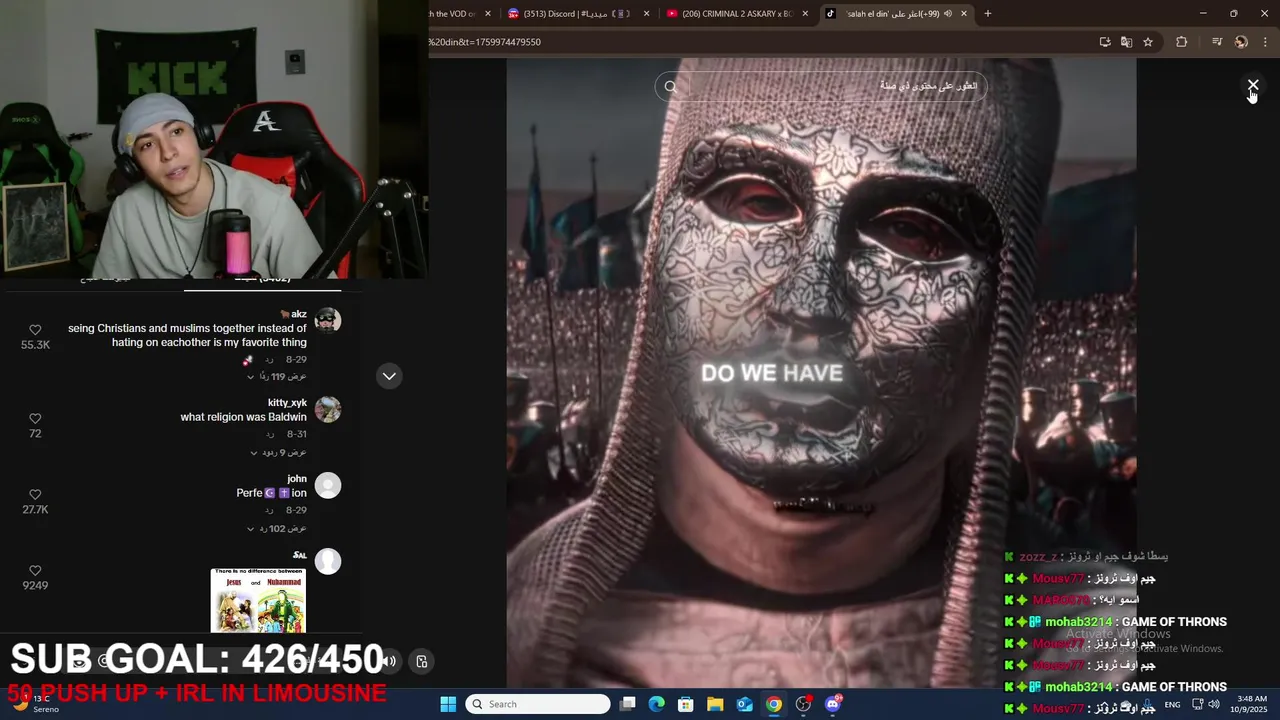Click the TikTok search magnifier icon
The height and width of the screenshot is (720, 1280).
pos(671,87)
